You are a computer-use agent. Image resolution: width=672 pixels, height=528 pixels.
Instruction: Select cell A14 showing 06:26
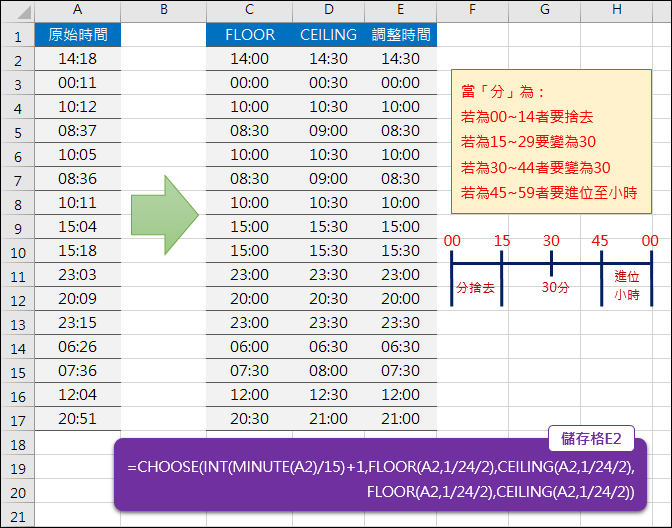[x=78, y=347]
